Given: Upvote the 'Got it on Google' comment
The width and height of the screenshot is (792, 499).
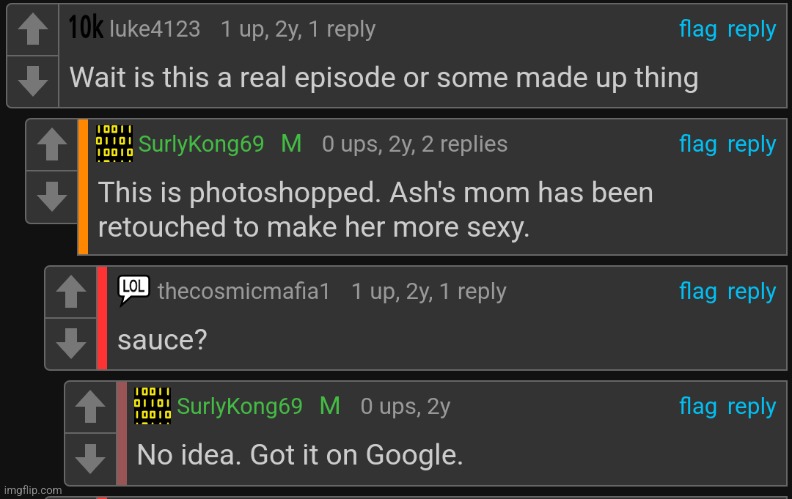Looking at the screenshot, I should point(90,407).
